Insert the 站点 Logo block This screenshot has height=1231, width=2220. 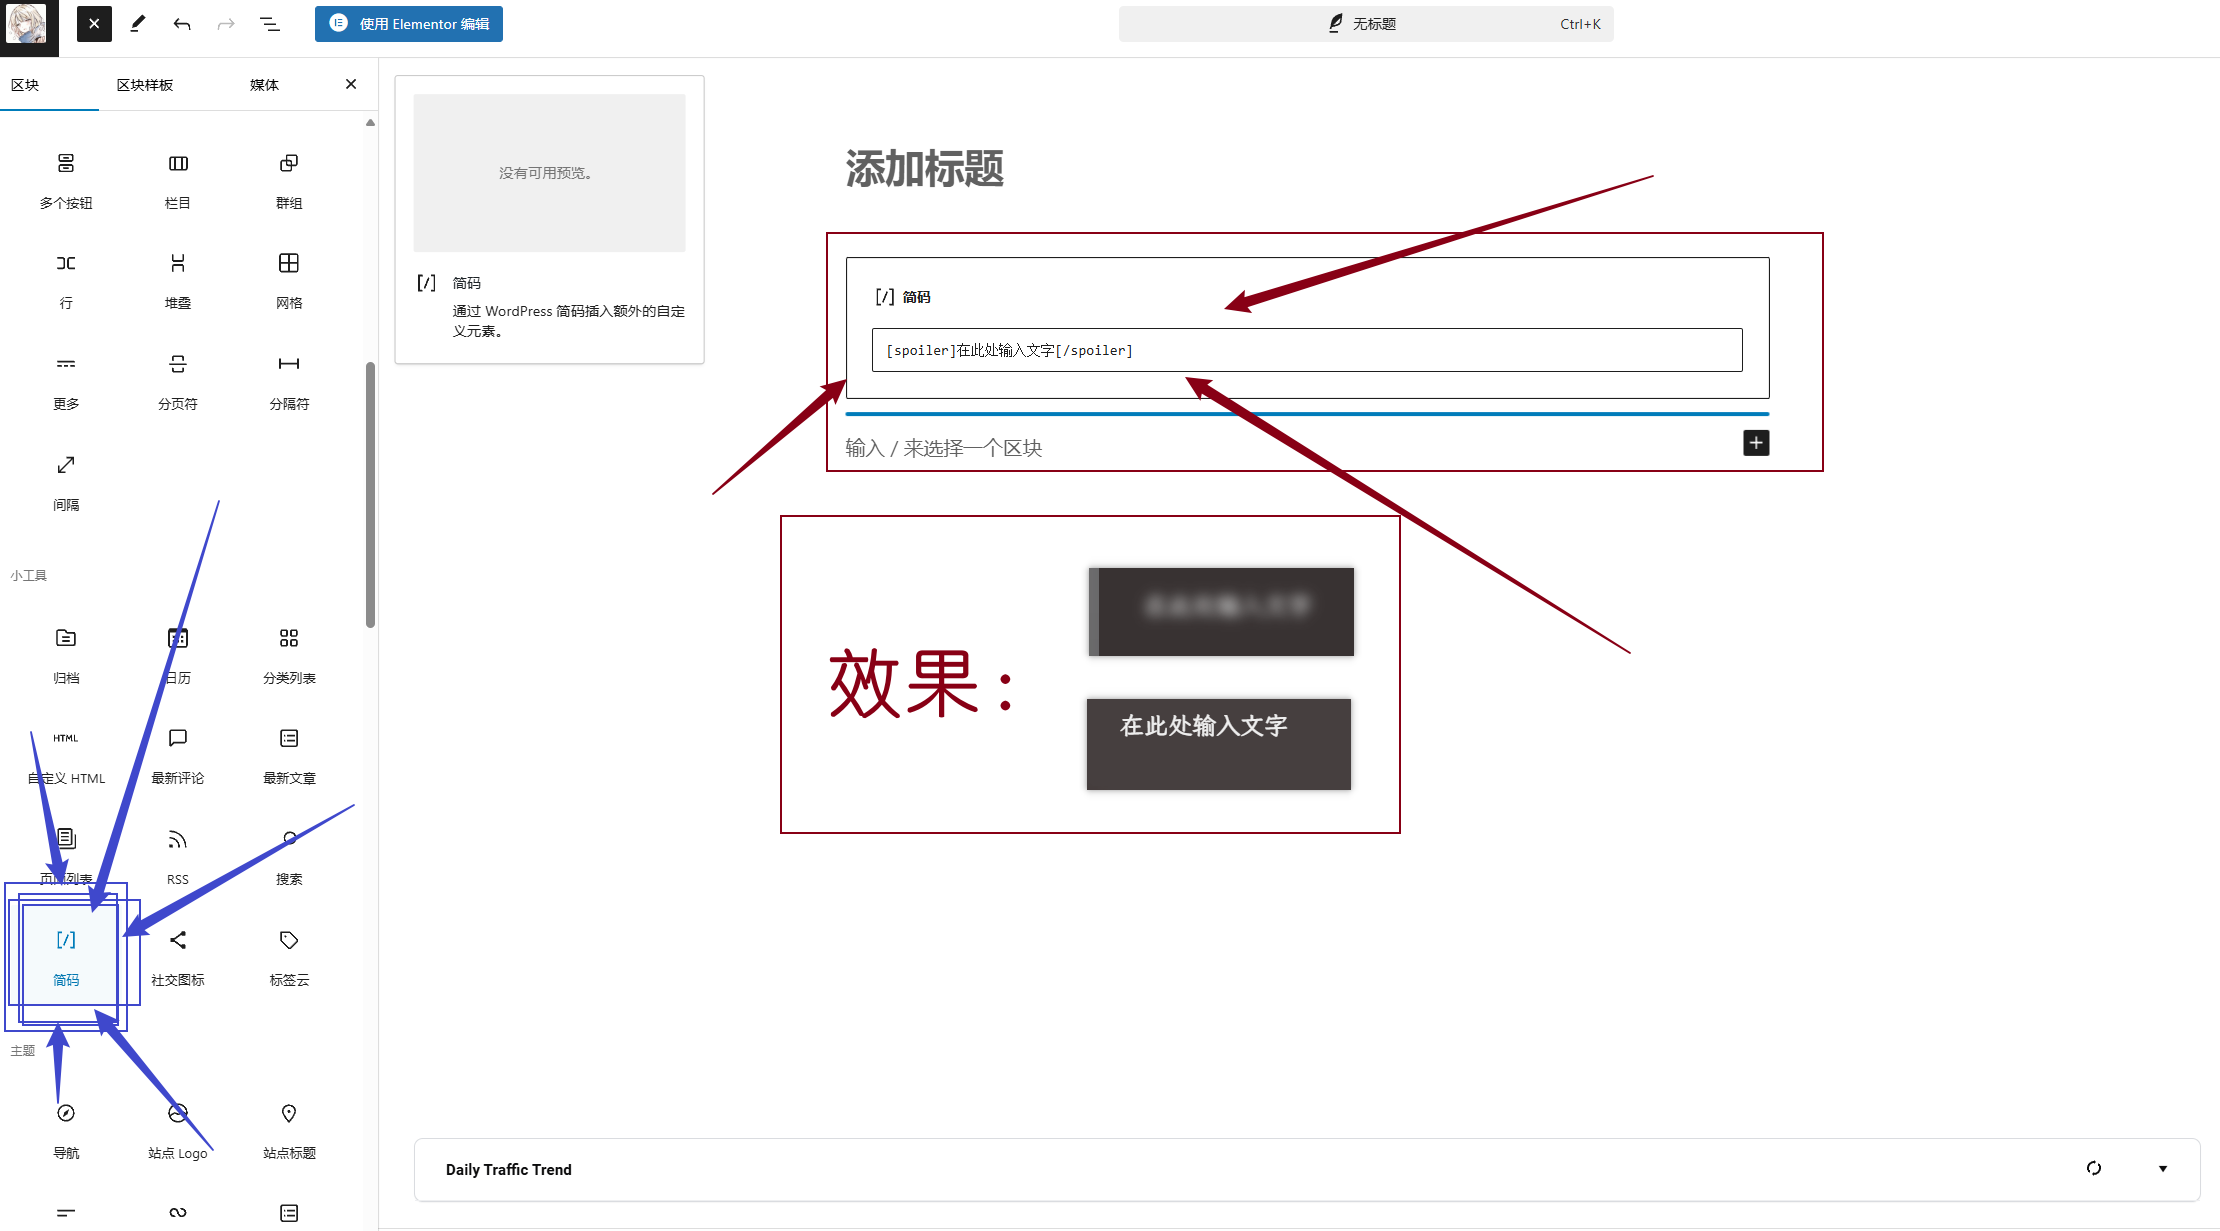(x=178, y=1131)
